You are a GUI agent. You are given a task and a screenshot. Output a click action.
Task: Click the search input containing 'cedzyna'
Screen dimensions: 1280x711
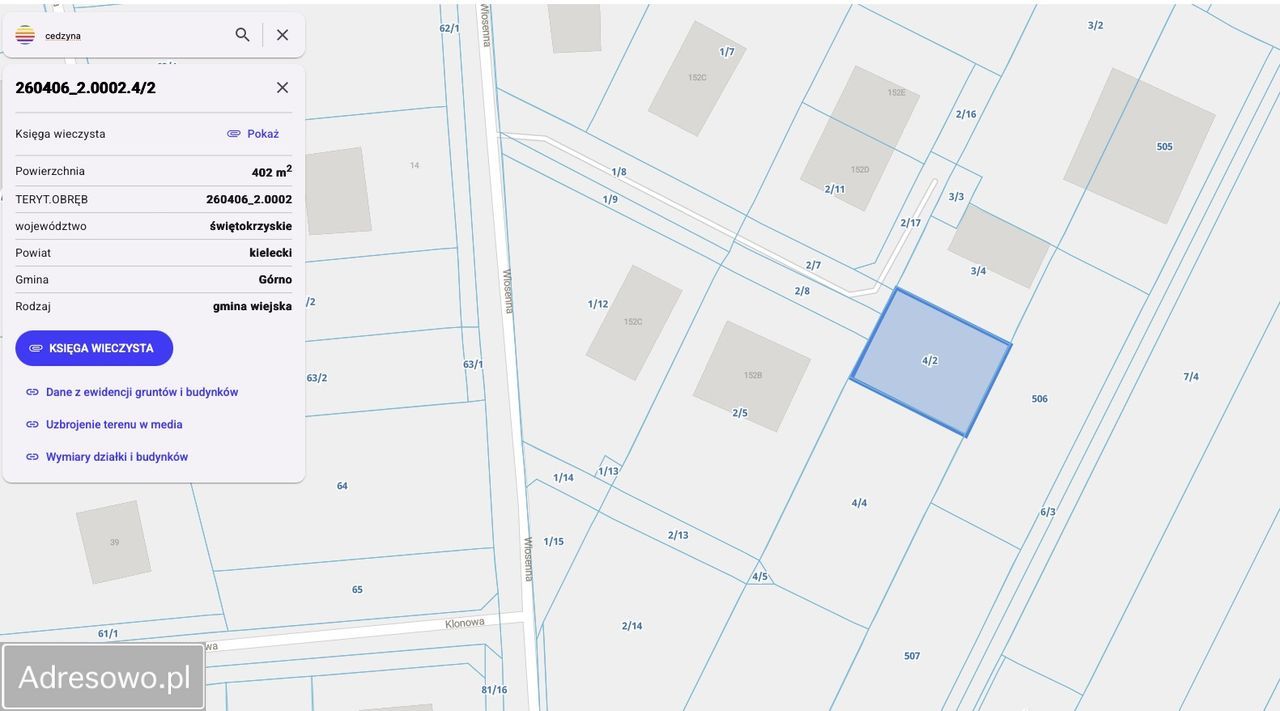[135, 35]
